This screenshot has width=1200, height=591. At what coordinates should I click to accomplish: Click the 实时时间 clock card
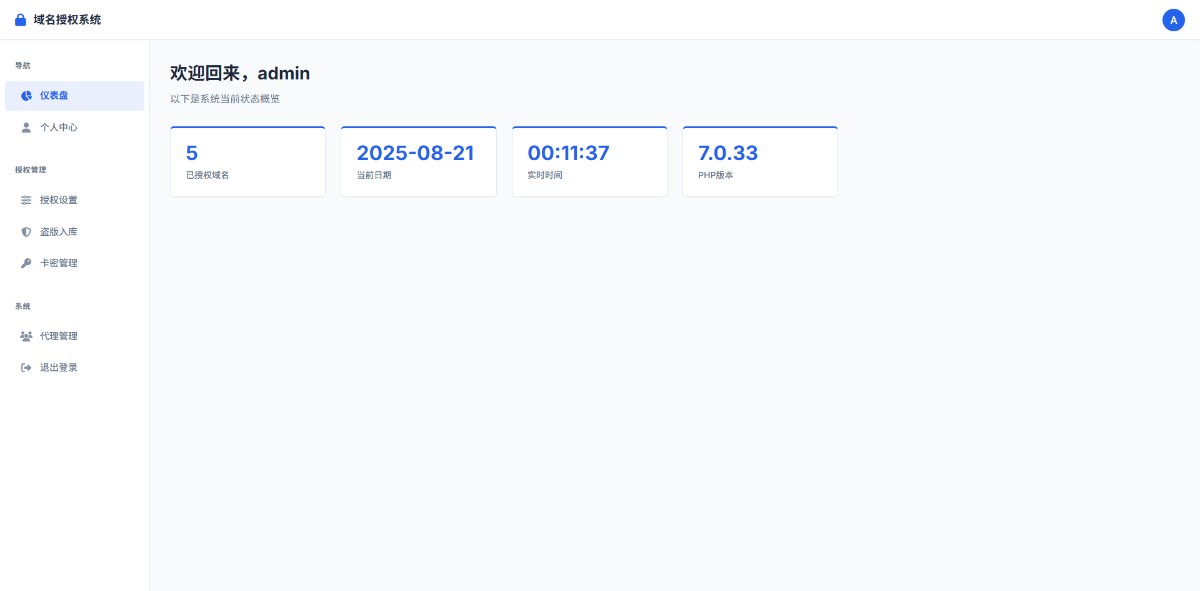589,162
